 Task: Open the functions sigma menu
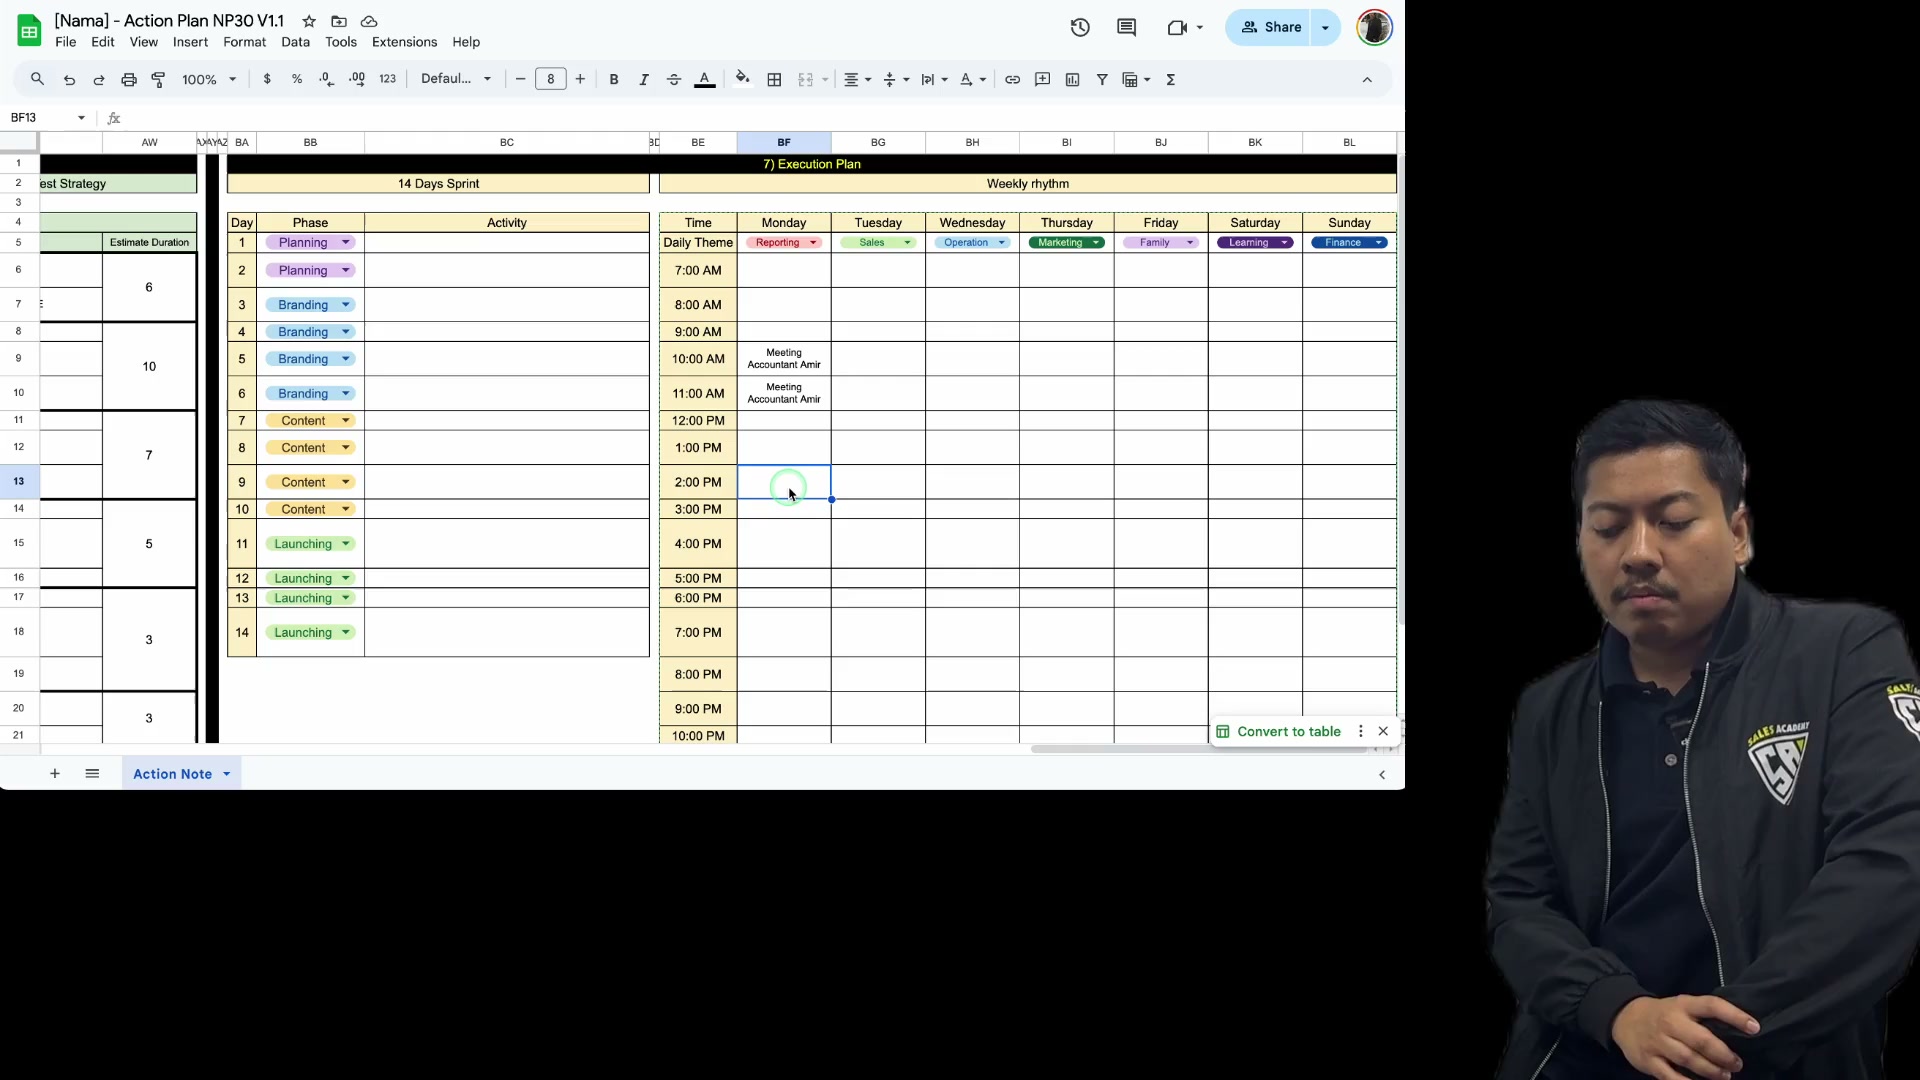[1170, 80]
